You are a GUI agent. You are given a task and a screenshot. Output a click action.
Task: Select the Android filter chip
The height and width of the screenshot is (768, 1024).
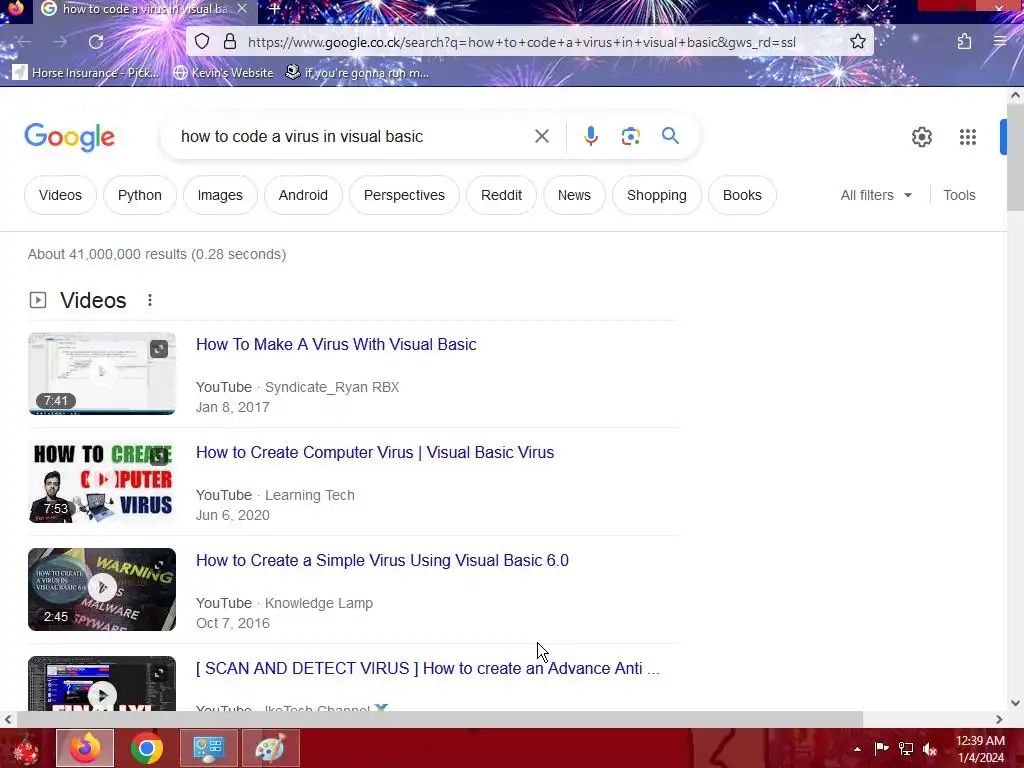303,195
